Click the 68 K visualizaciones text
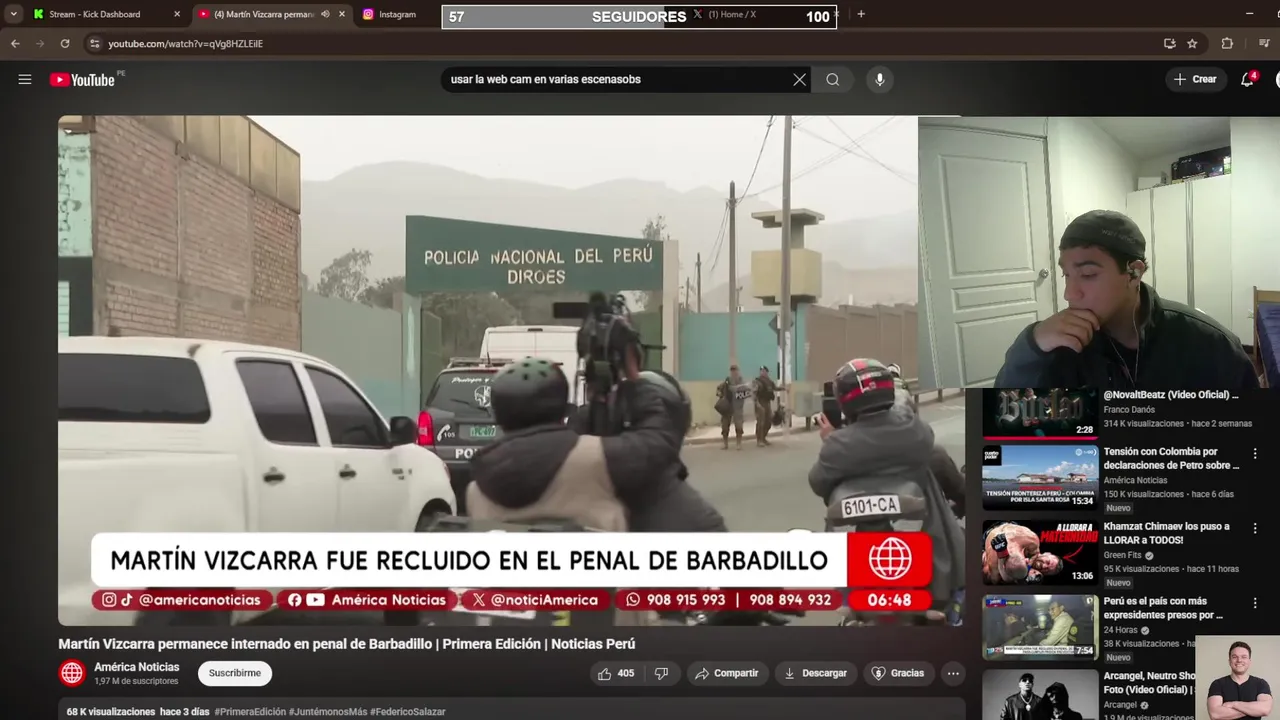1280x720 pixels. (x=110, y=712)
